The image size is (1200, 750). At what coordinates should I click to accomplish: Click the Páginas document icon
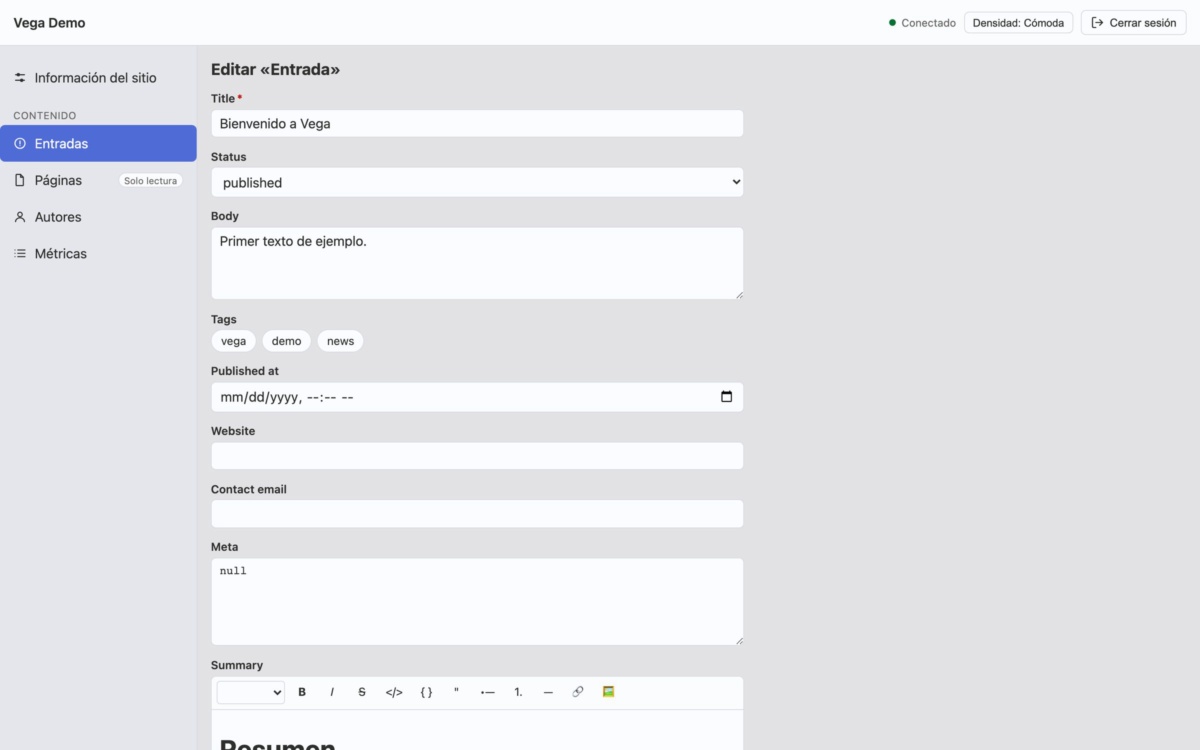(20, 180)
